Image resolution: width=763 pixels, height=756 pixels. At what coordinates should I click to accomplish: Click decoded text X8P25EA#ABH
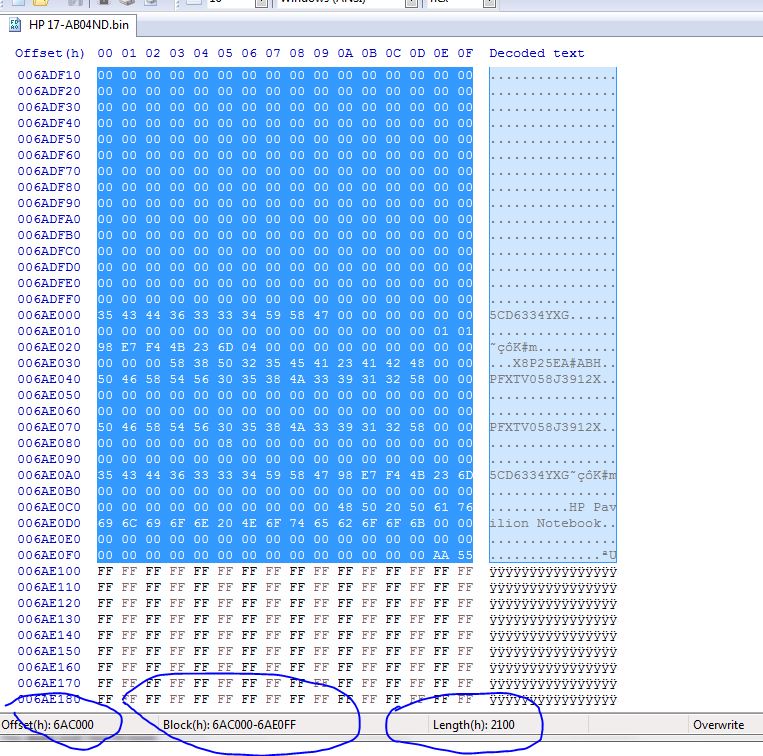pyautogui.click(x=557, y=363)
